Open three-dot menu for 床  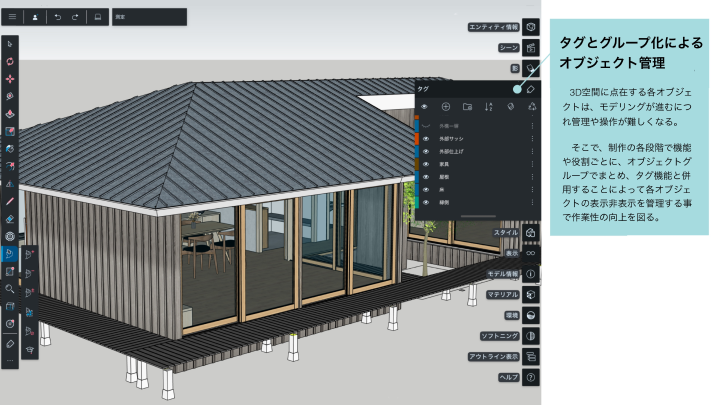point(533,189)
